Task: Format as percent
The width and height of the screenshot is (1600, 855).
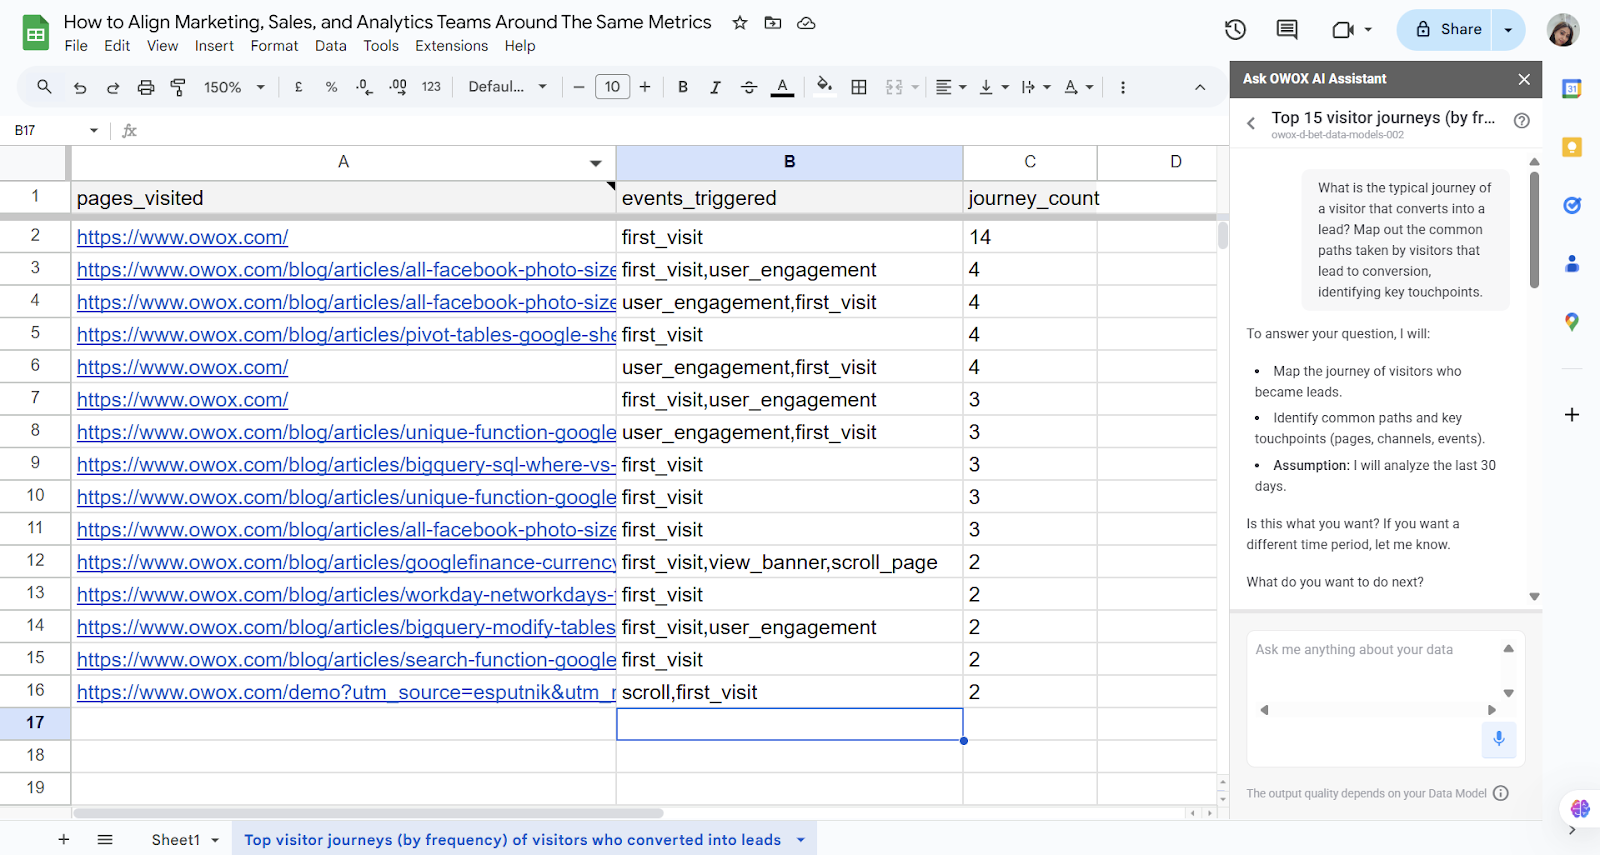Action: tap(331, 87)
